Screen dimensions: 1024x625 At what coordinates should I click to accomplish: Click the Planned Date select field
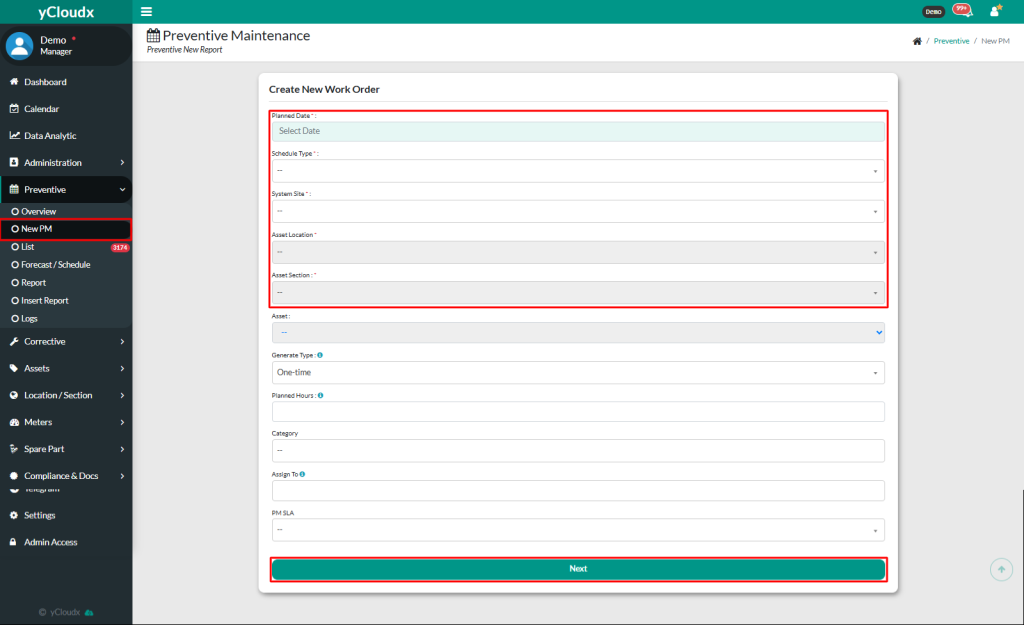pyautogui.click(x=578, y=131)
